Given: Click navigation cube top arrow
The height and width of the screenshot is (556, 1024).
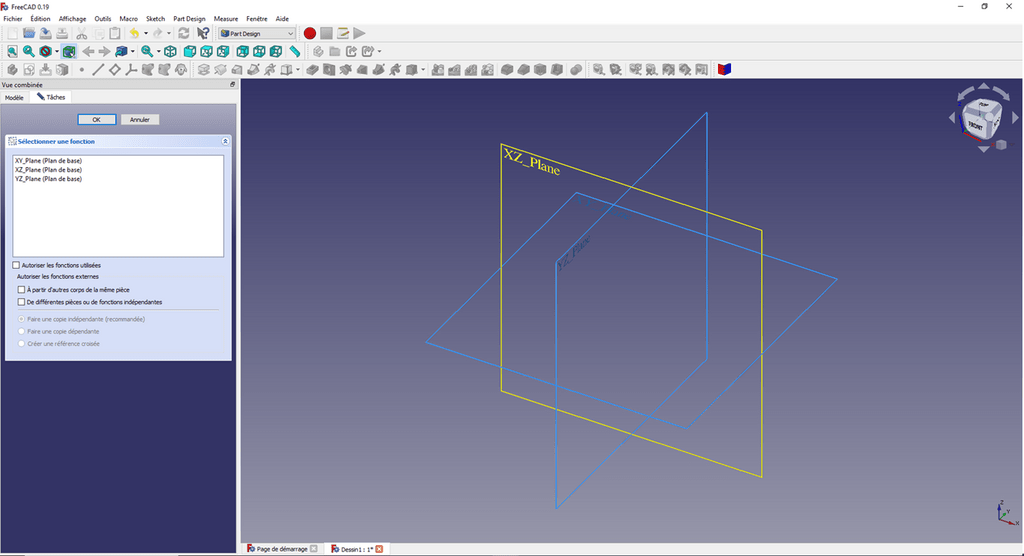Looking at the screenshot, I should 984,86.
